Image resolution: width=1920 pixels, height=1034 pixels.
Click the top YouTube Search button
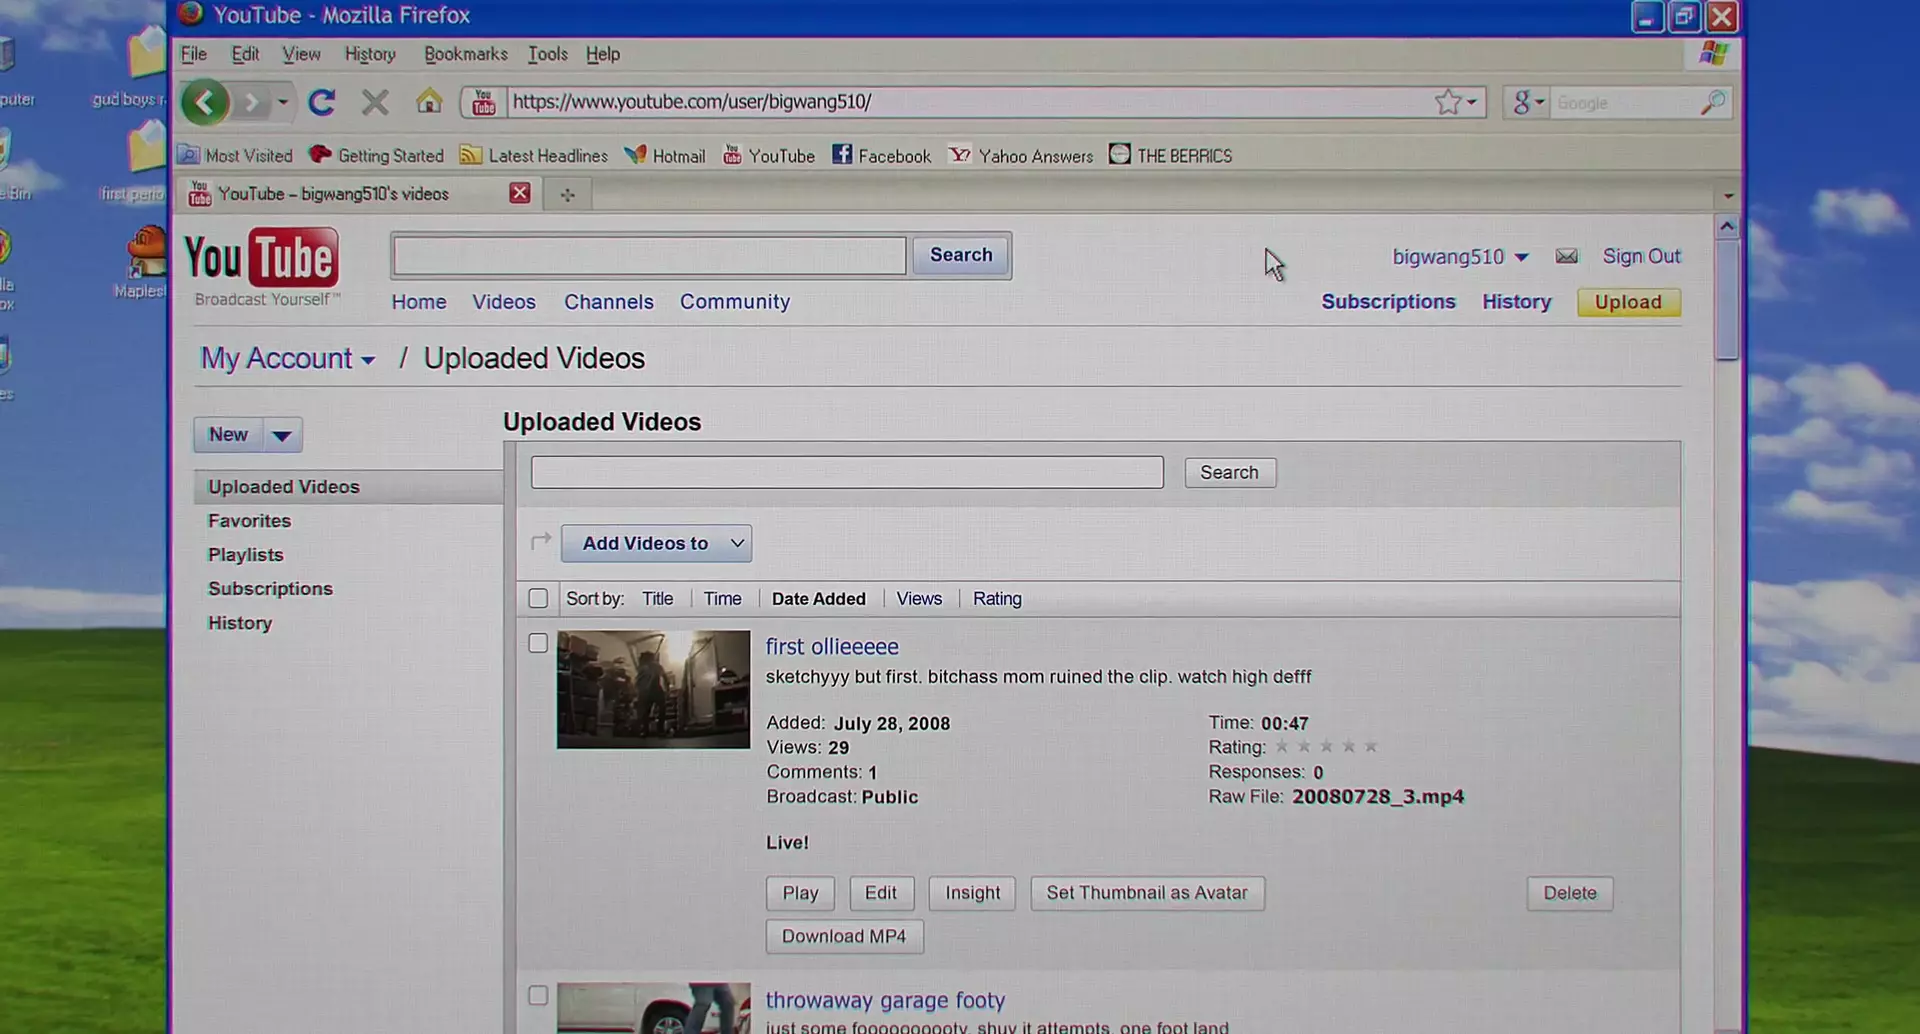click(961, 255)
